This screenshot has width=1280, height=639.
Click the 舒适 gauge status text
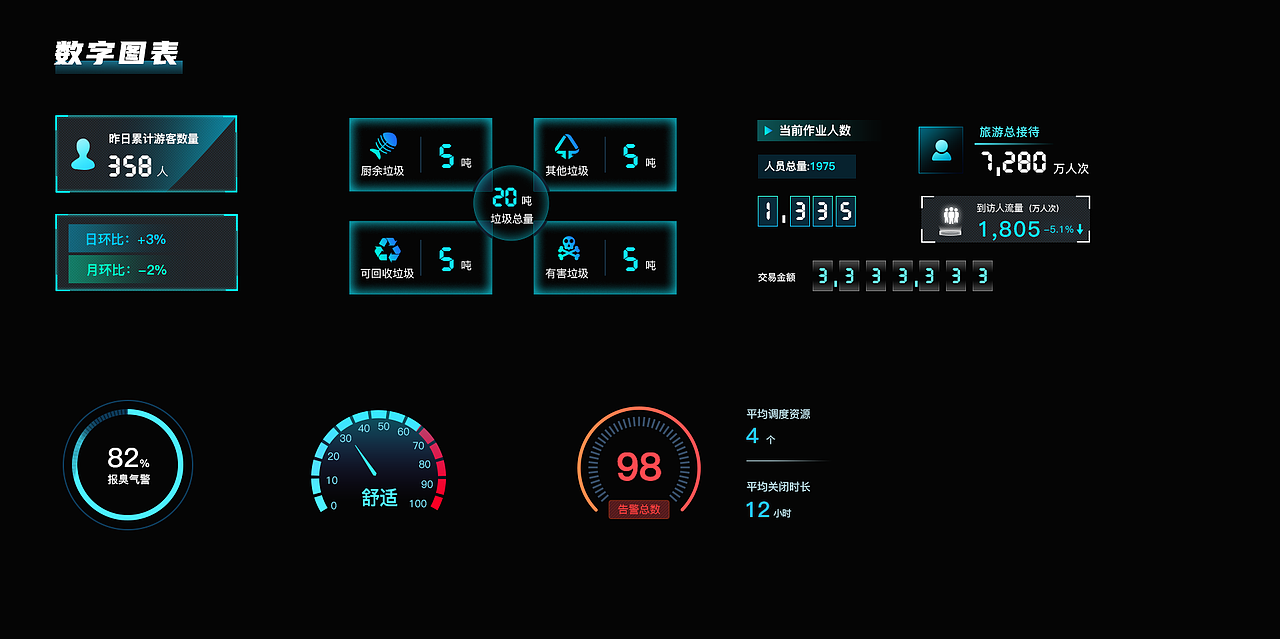click(x=380, y=497)
